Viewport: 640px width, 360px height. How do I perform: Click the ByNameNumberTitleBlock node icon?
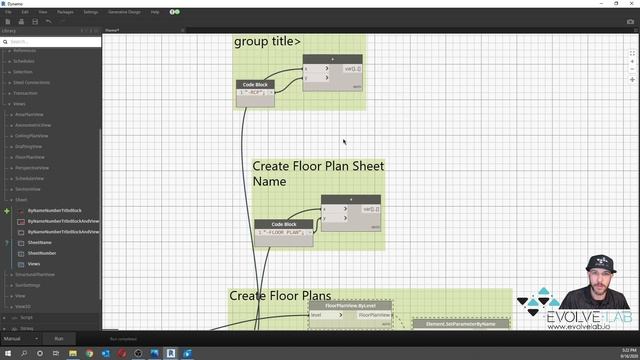[21, 211]
